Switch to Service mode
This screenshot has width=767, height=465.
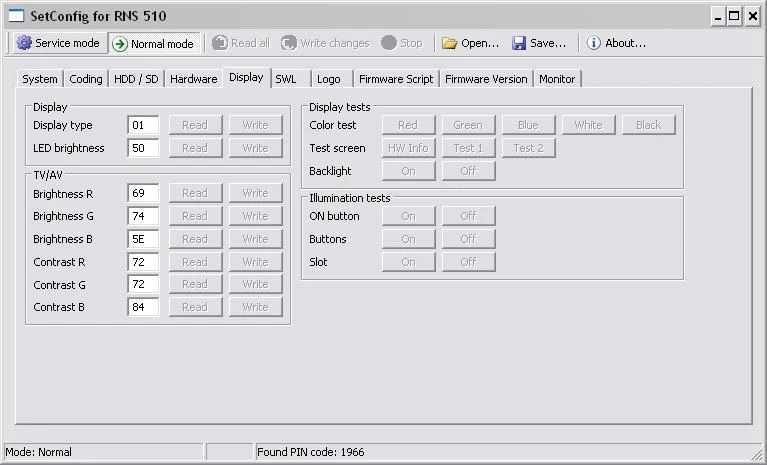click(x=59, y=43)
